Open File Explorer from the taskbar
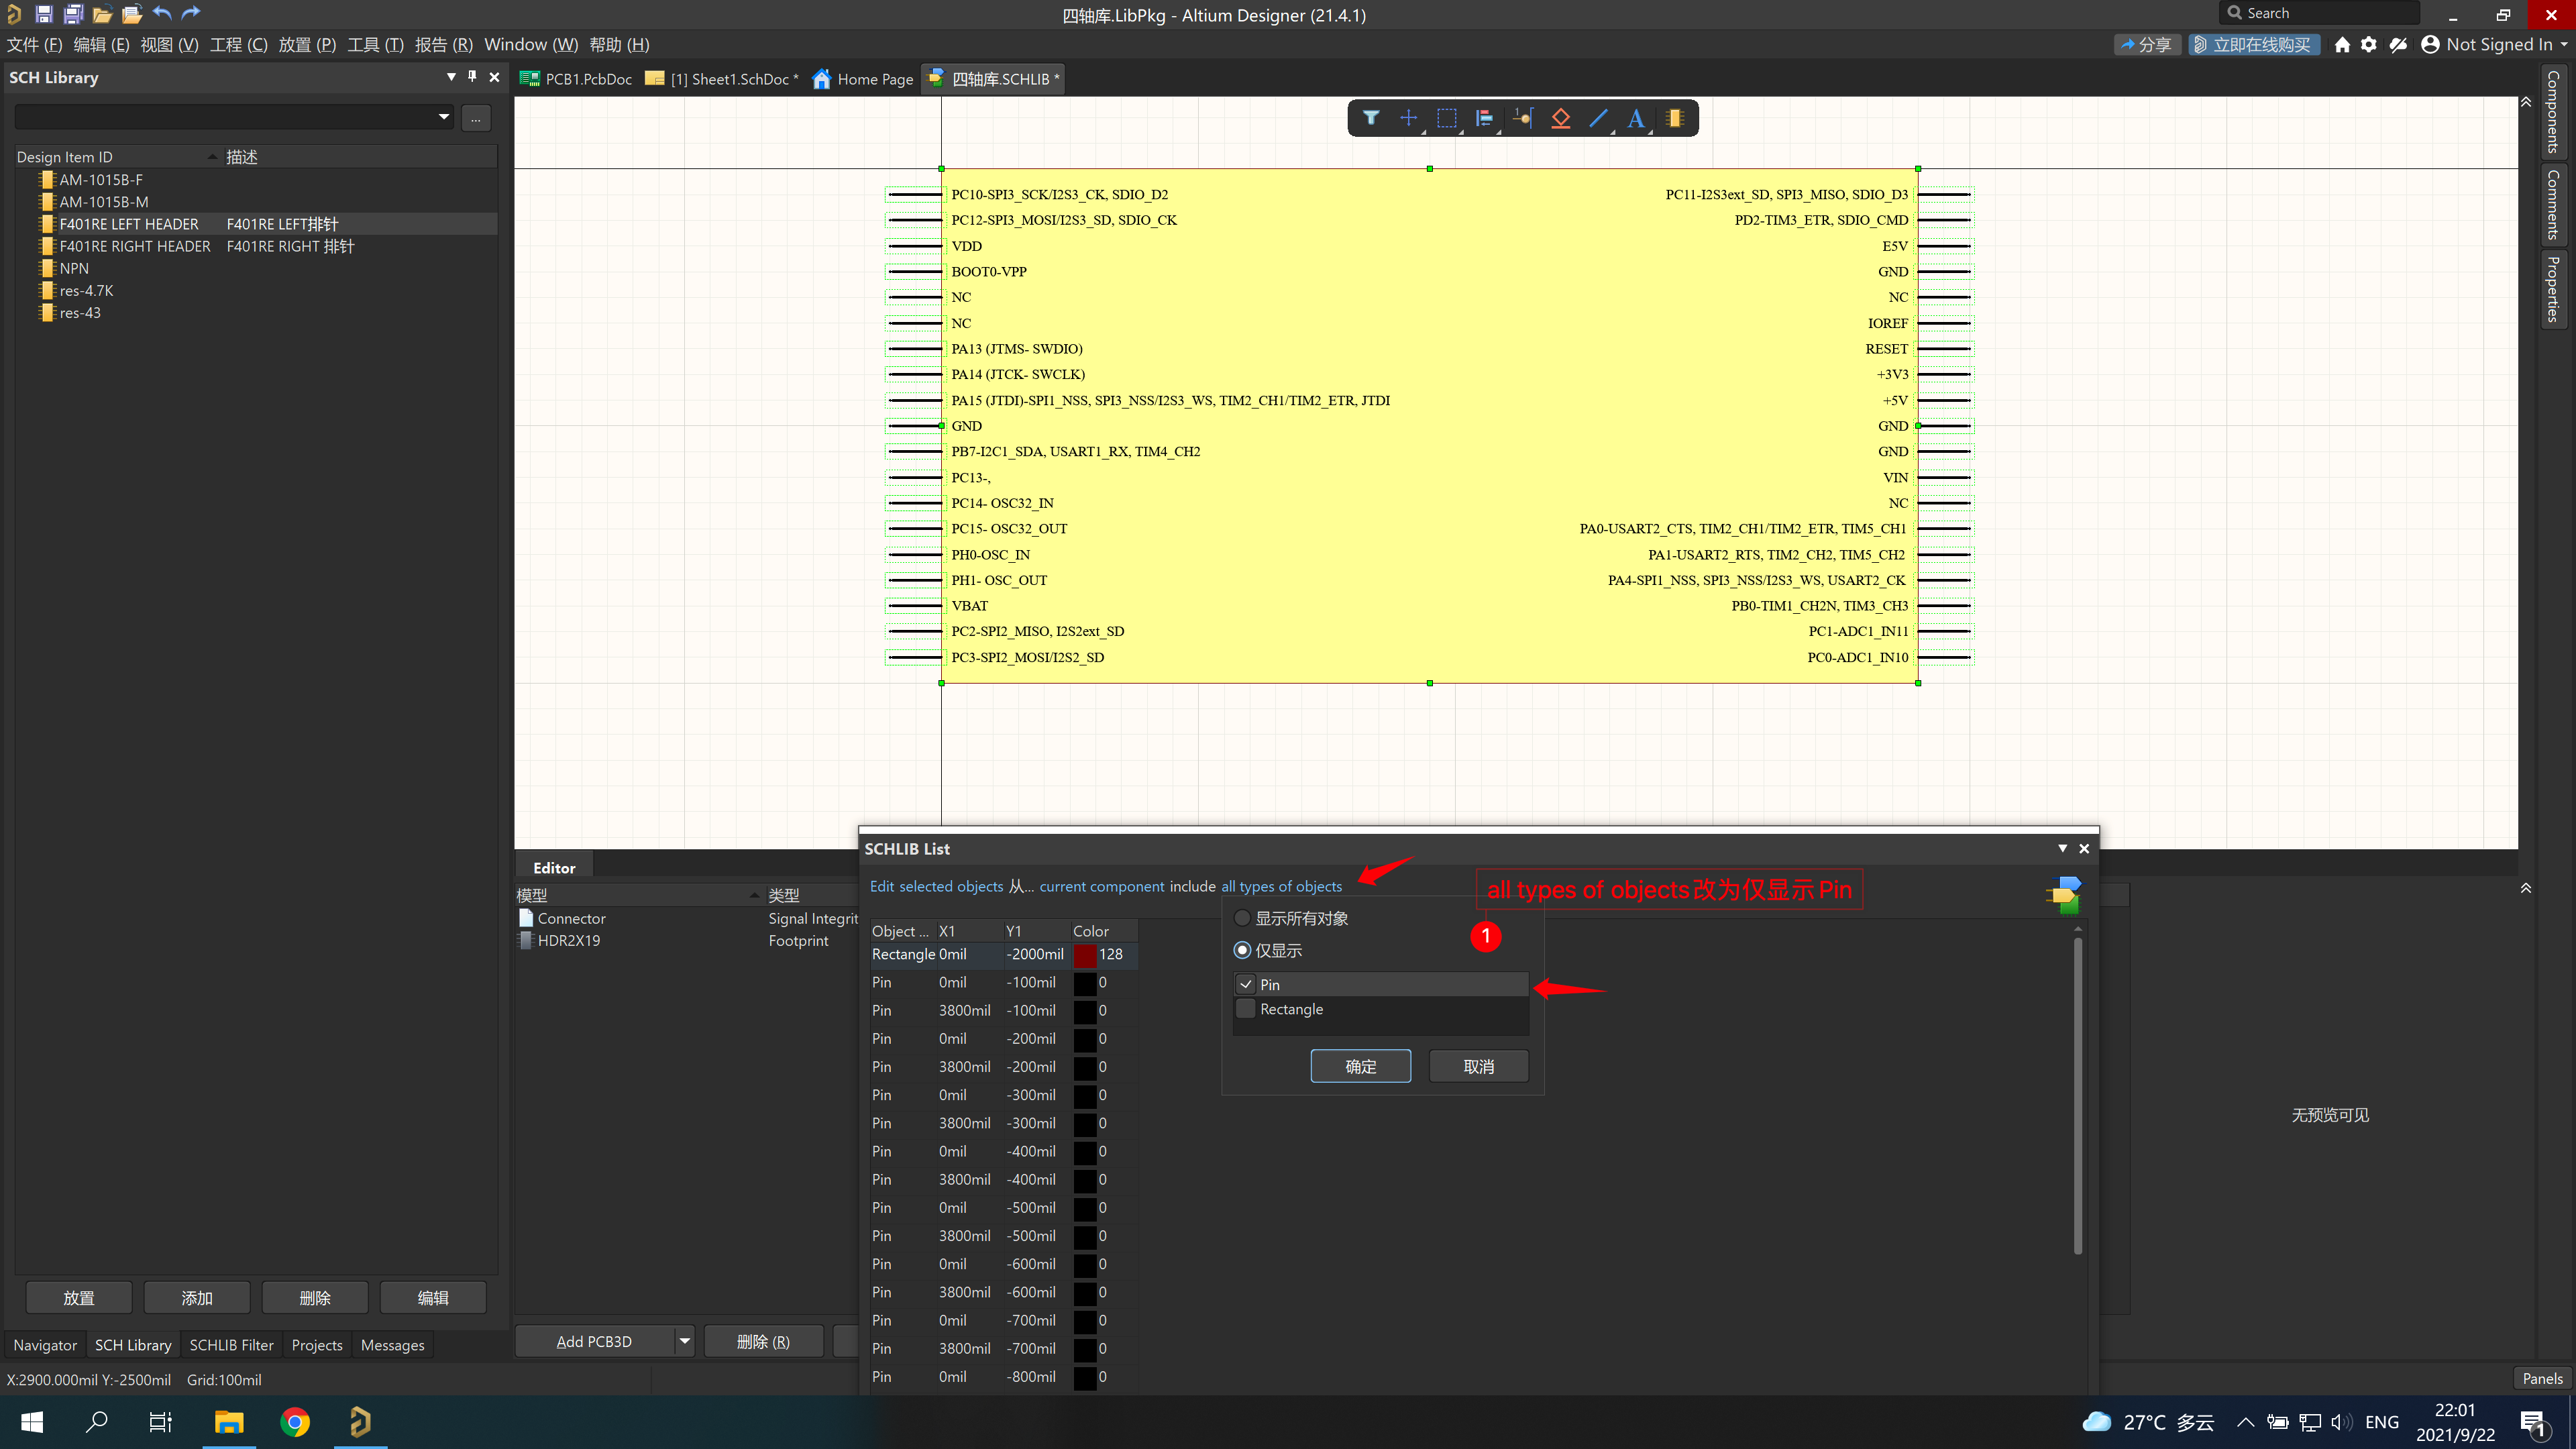The image size is (2576, 1449). pos(229,1421)
